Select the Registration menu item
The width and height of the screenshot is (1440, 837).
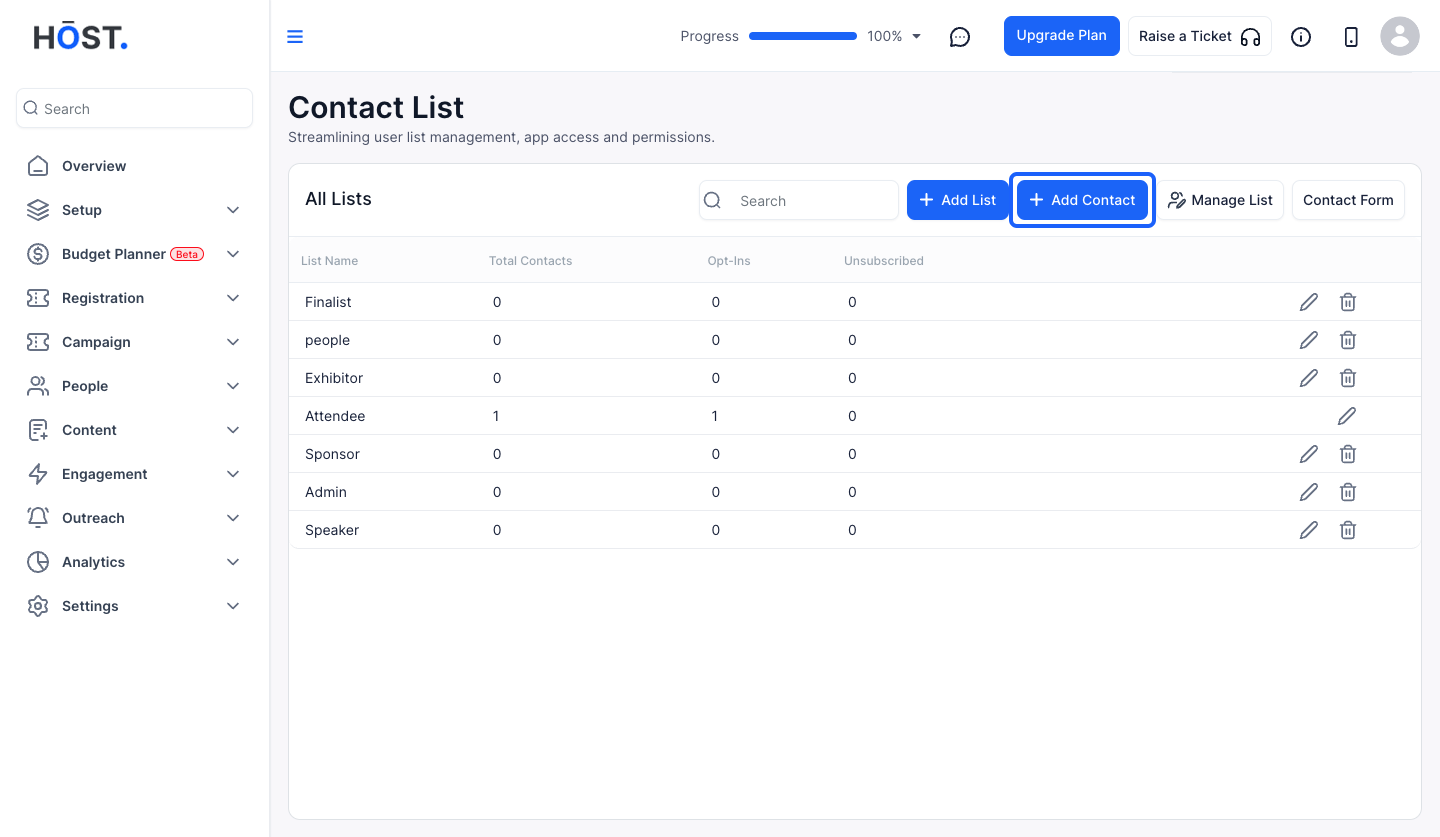point(134,298)
